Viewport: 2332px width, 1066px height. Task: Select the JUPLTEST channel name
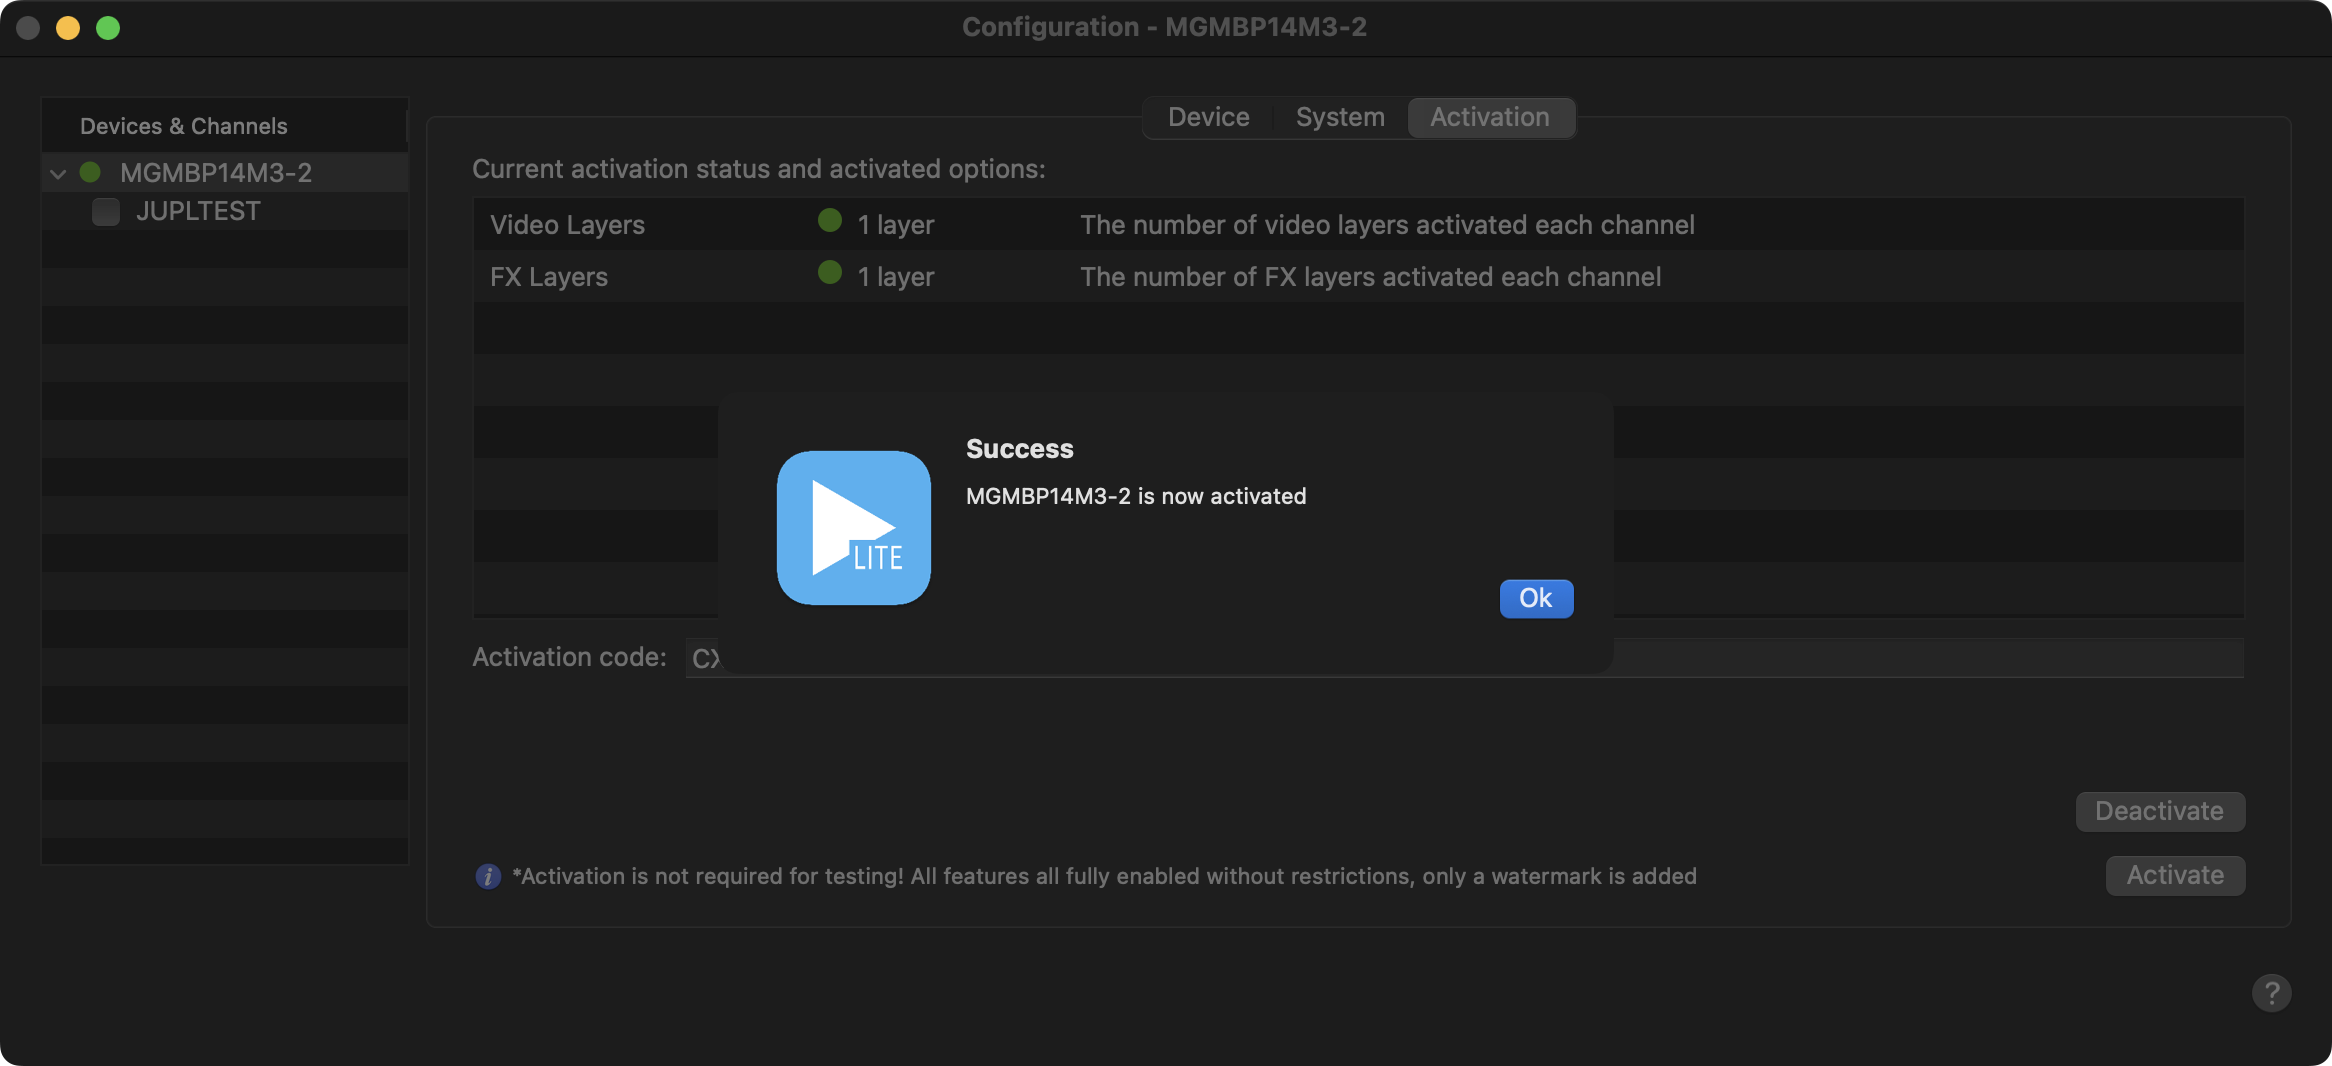click(x=198, y=212)
